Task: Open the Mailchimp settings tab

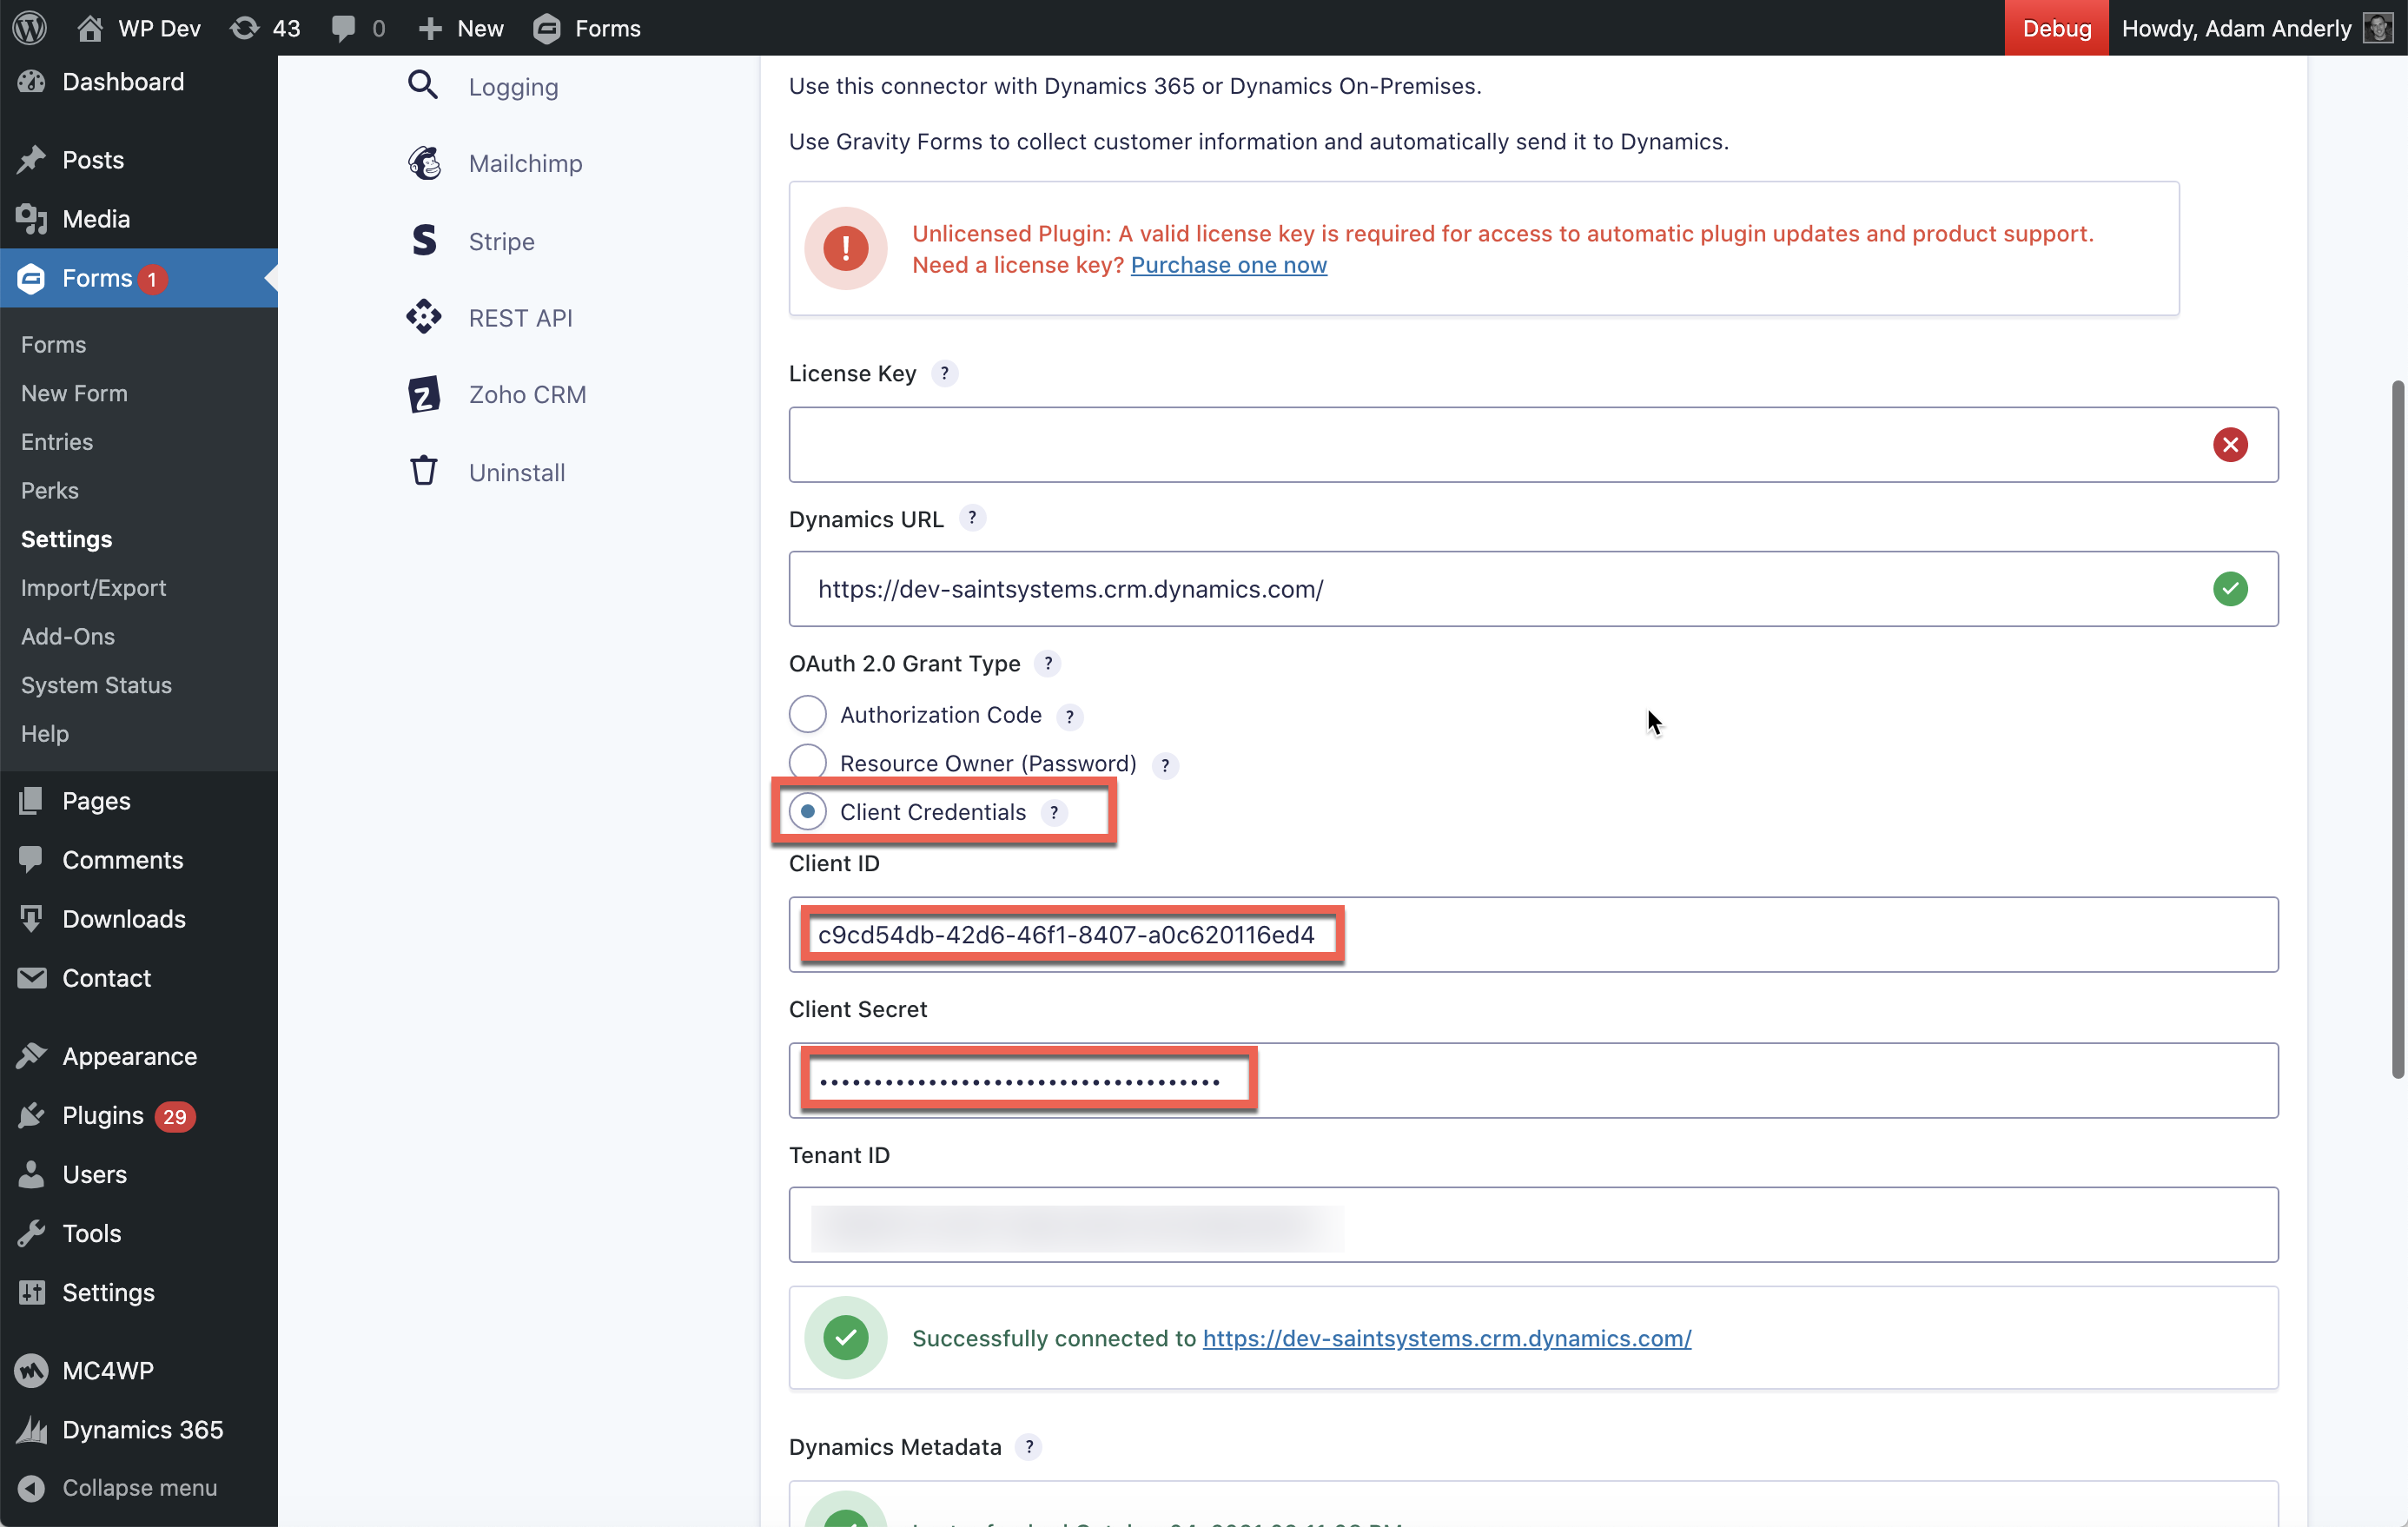Action: 495,163
